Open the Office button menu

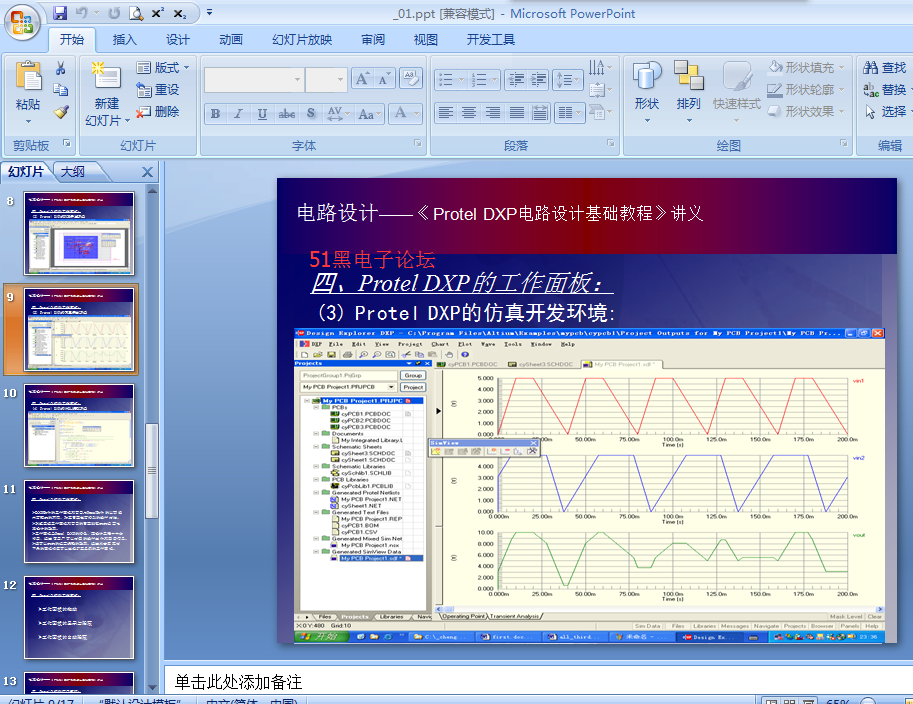point(22,23)
